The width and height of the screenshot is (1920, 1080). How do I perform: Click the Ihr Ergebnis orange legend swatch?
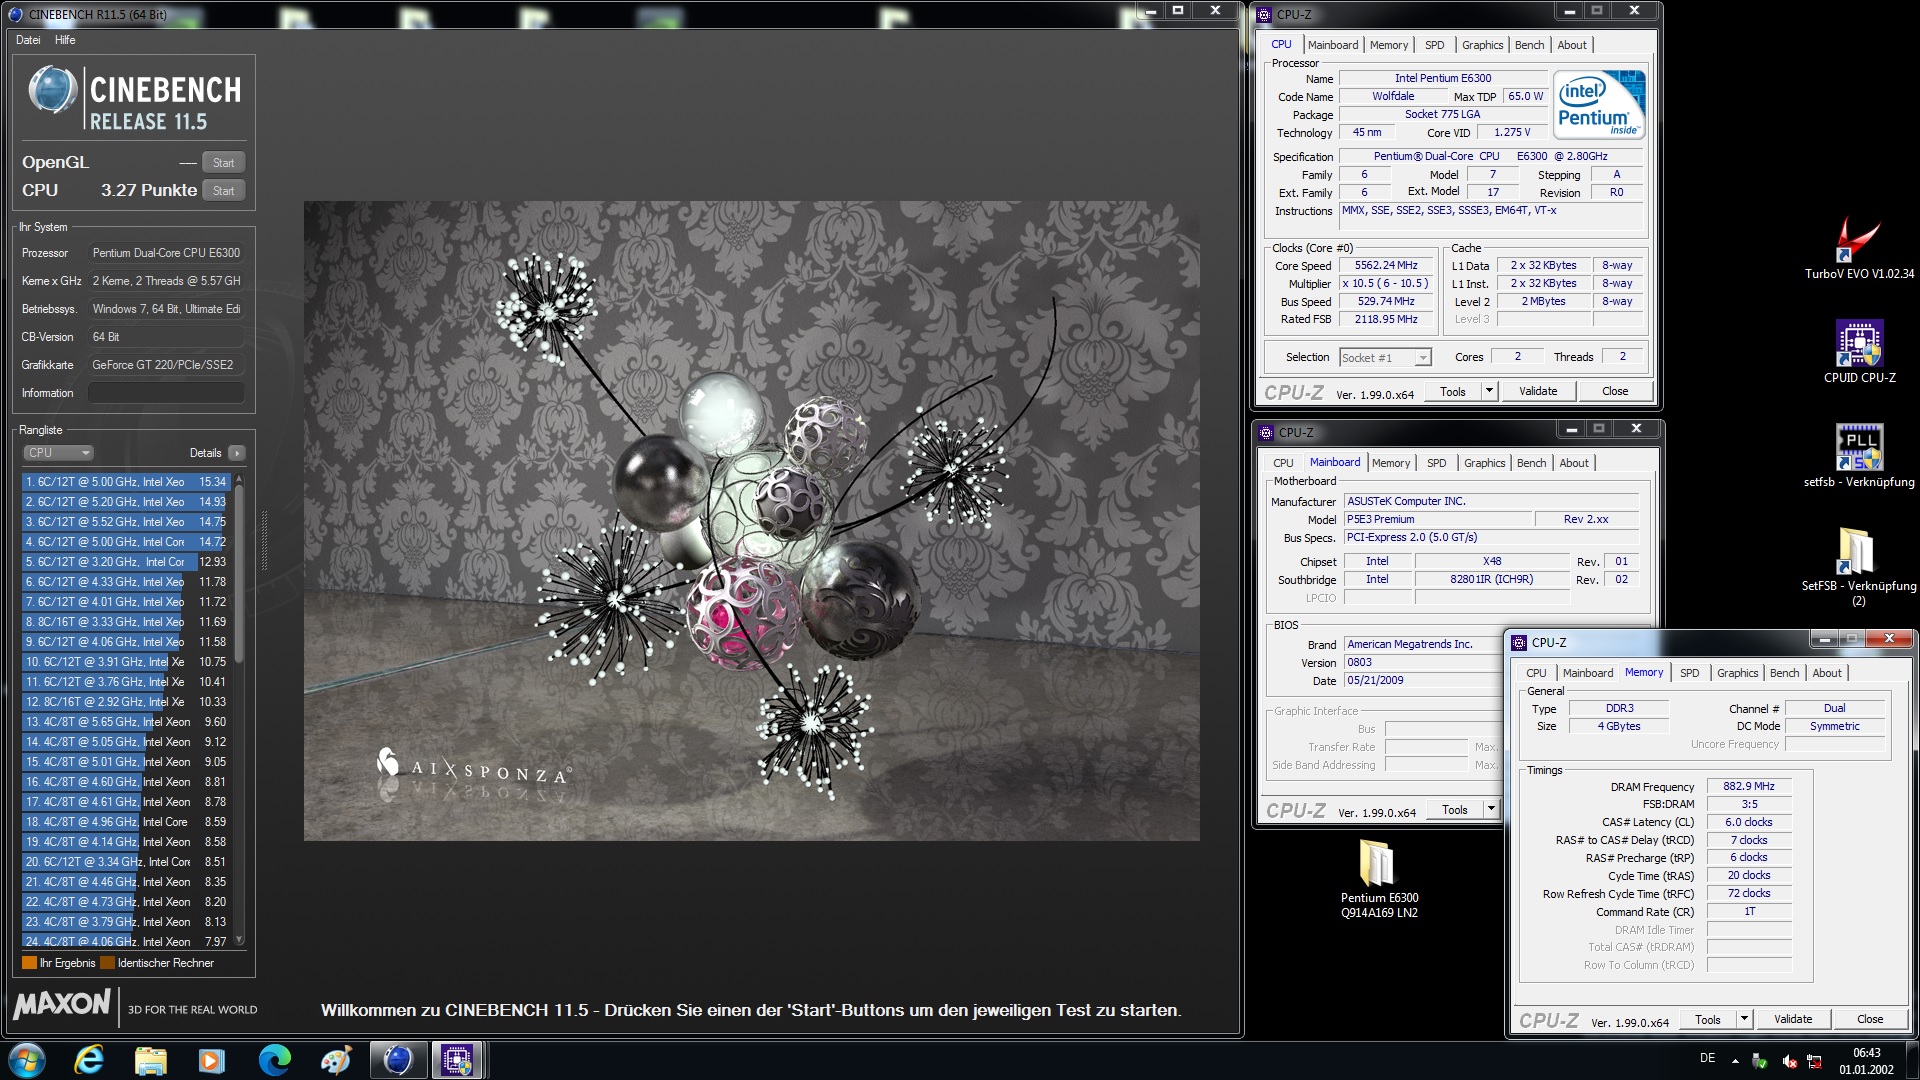tap(29, 963)
